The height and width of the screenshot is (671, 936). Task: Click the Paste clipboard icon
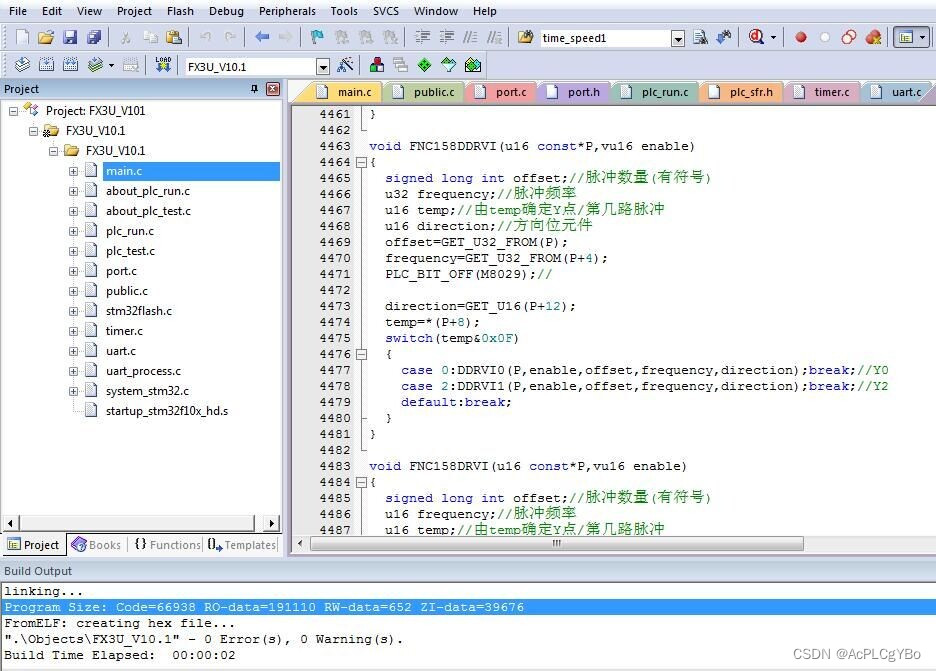[x=174, y=37]
